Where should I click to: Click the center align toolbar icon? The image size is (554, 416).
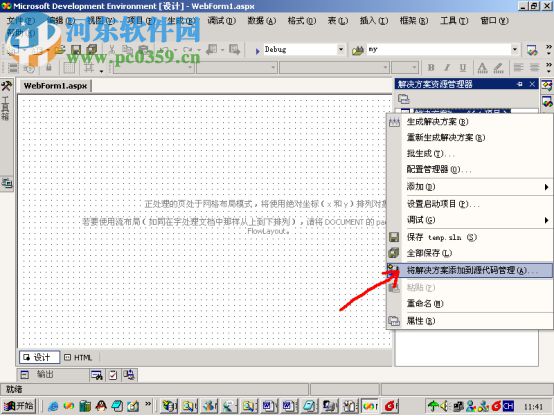point(534,67)
